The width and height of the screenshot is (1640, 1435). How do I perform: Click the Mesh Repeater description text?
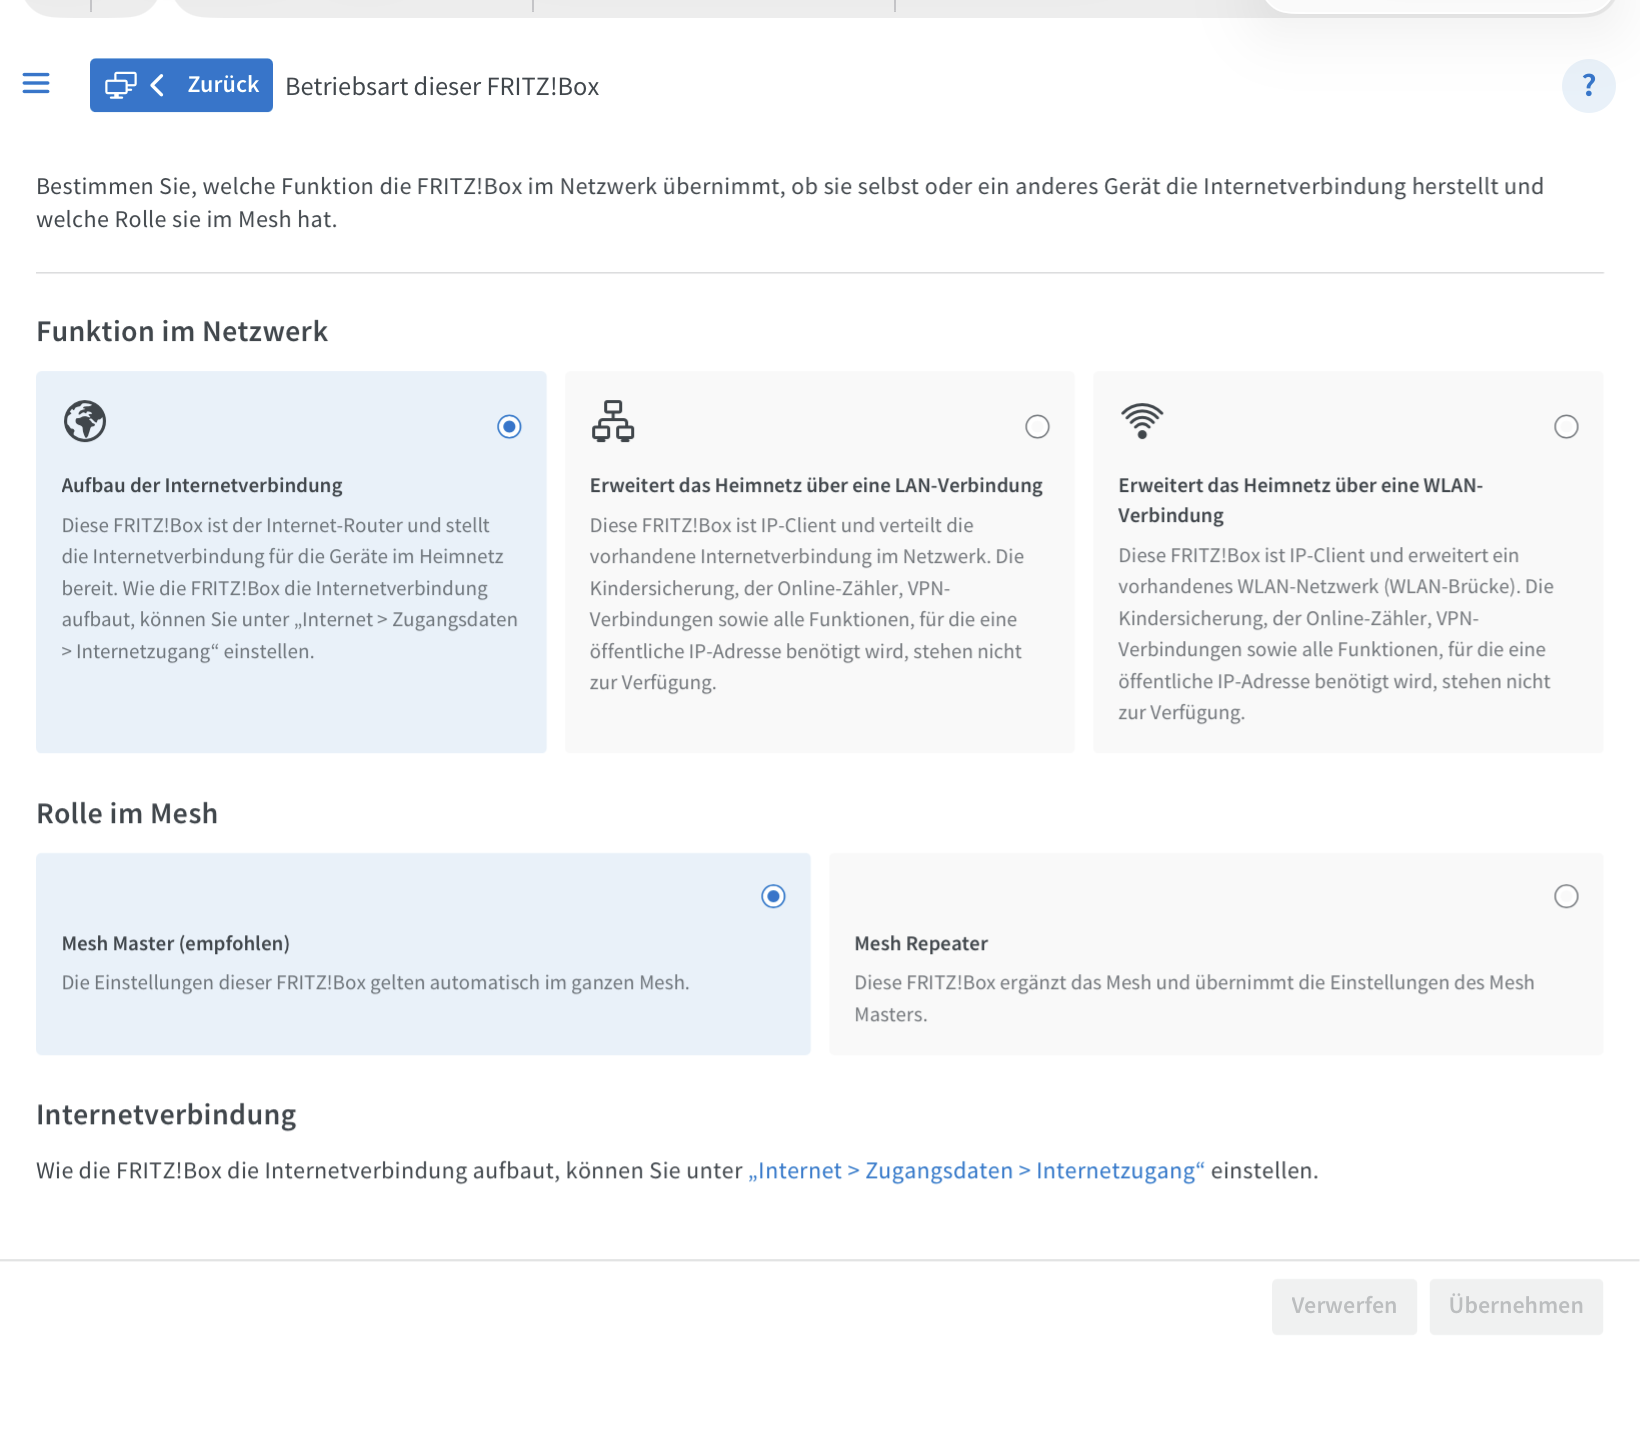[x=1194, y=998]
